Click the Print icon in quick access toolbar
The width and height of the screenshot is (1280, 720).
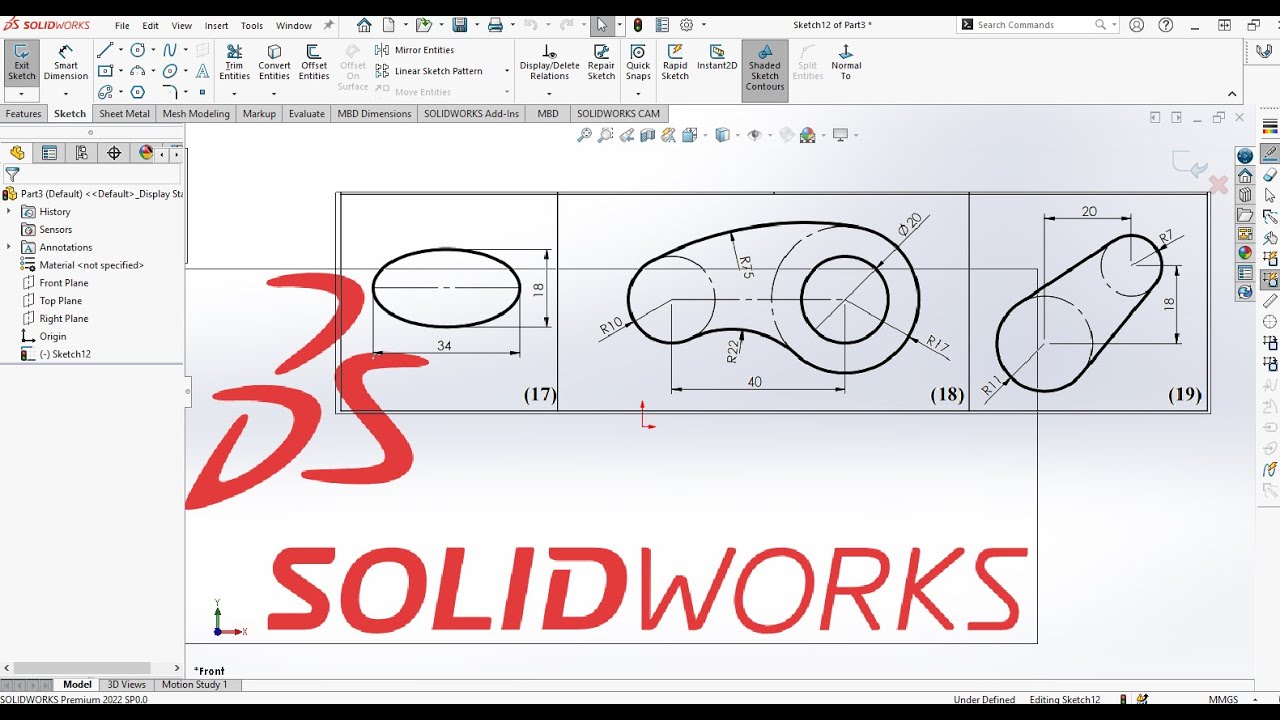tap(496, 25)
